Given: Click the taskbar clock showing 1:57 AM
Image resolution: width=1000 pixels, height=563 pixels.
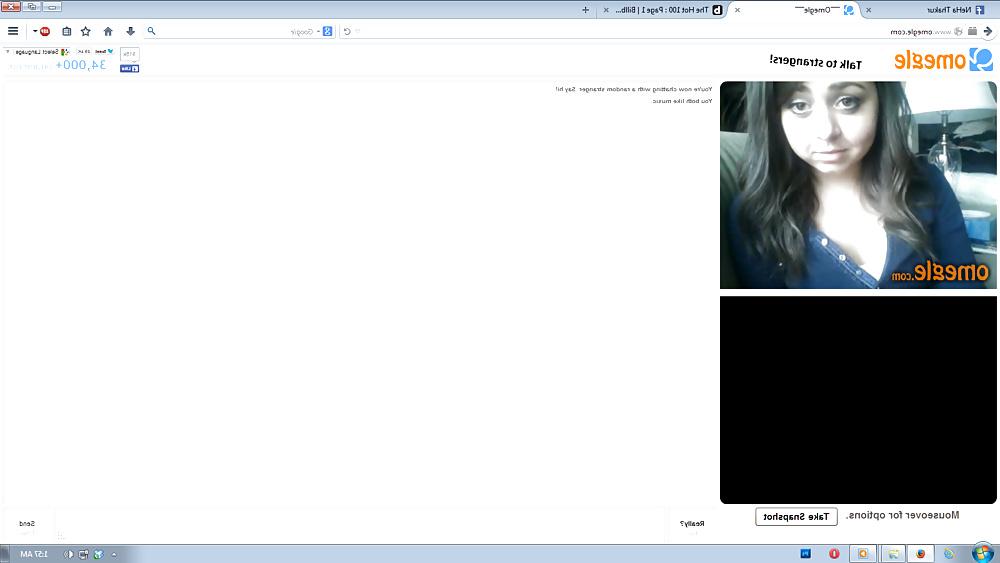Looking at the screenshot, I should pos(34,554).
